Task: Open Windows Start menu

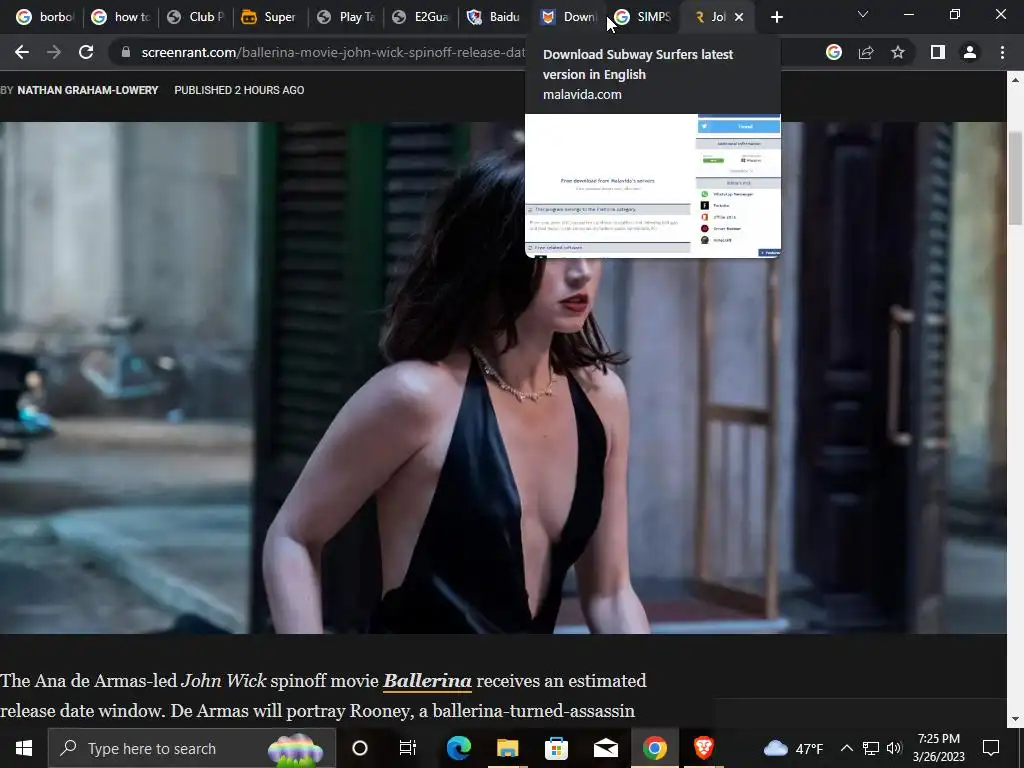Action: [24, 748]
